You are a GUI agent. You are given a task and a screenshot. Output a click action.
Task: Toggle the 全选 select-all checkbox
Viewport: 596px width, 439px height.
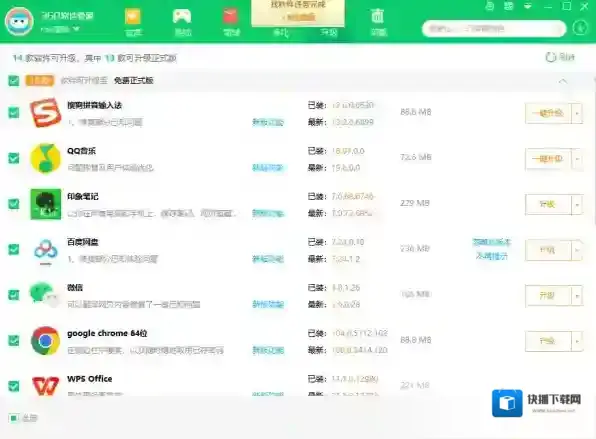point(13,418)
